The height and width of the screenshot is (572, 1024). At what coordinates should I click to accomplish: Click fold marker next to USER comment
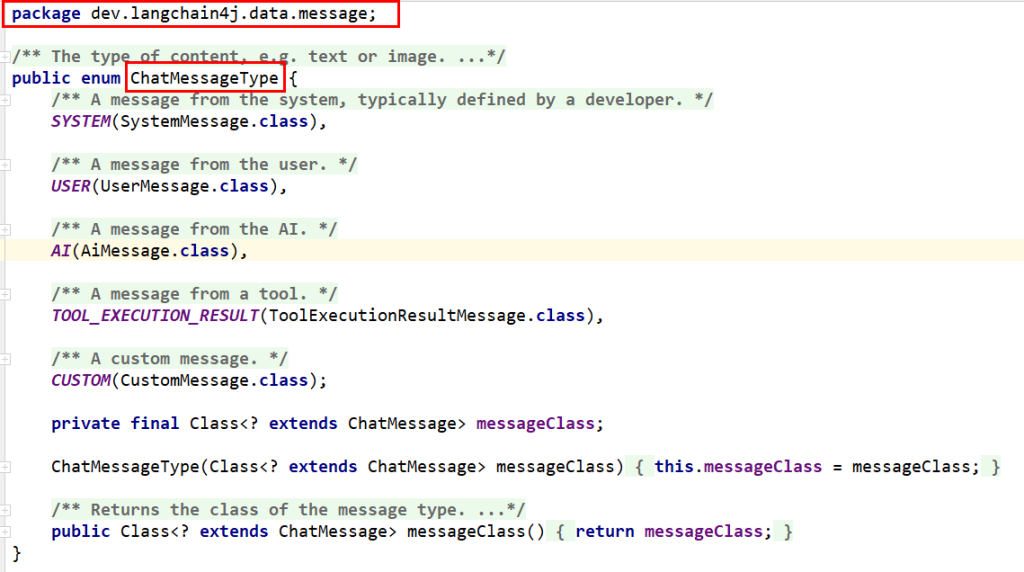coord(6,164)
